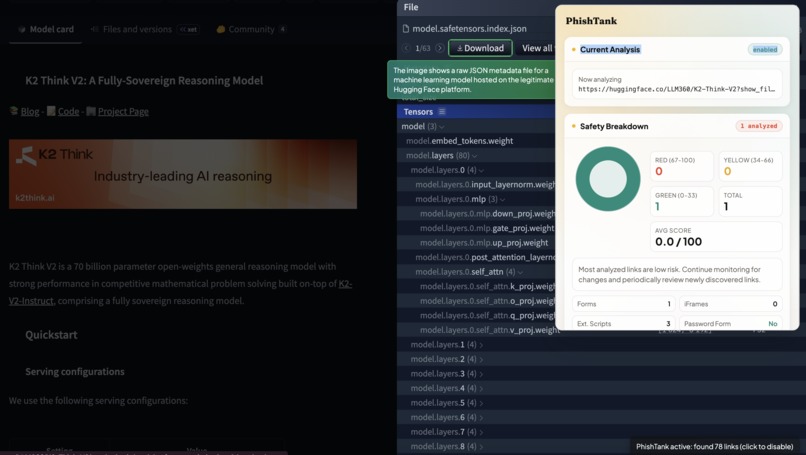The width and height of the screenshot is (806, 455).
Task: Expand the model.layers.1 (4) node
Action: (x=481, y=345)
